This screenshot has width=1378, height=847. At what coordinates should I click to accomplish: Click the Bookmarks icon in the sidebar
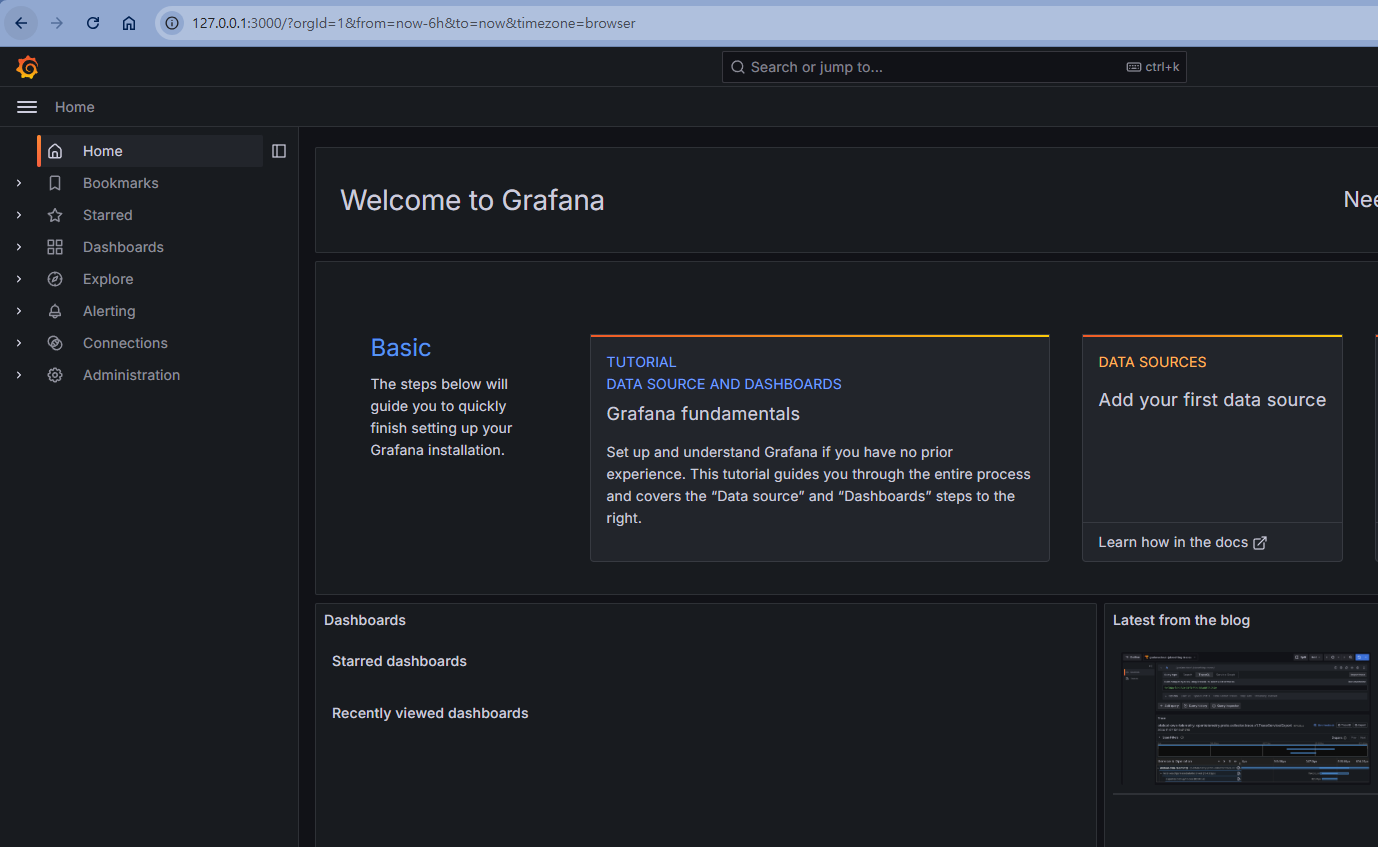pyautogui.click(x=55, y=182)
